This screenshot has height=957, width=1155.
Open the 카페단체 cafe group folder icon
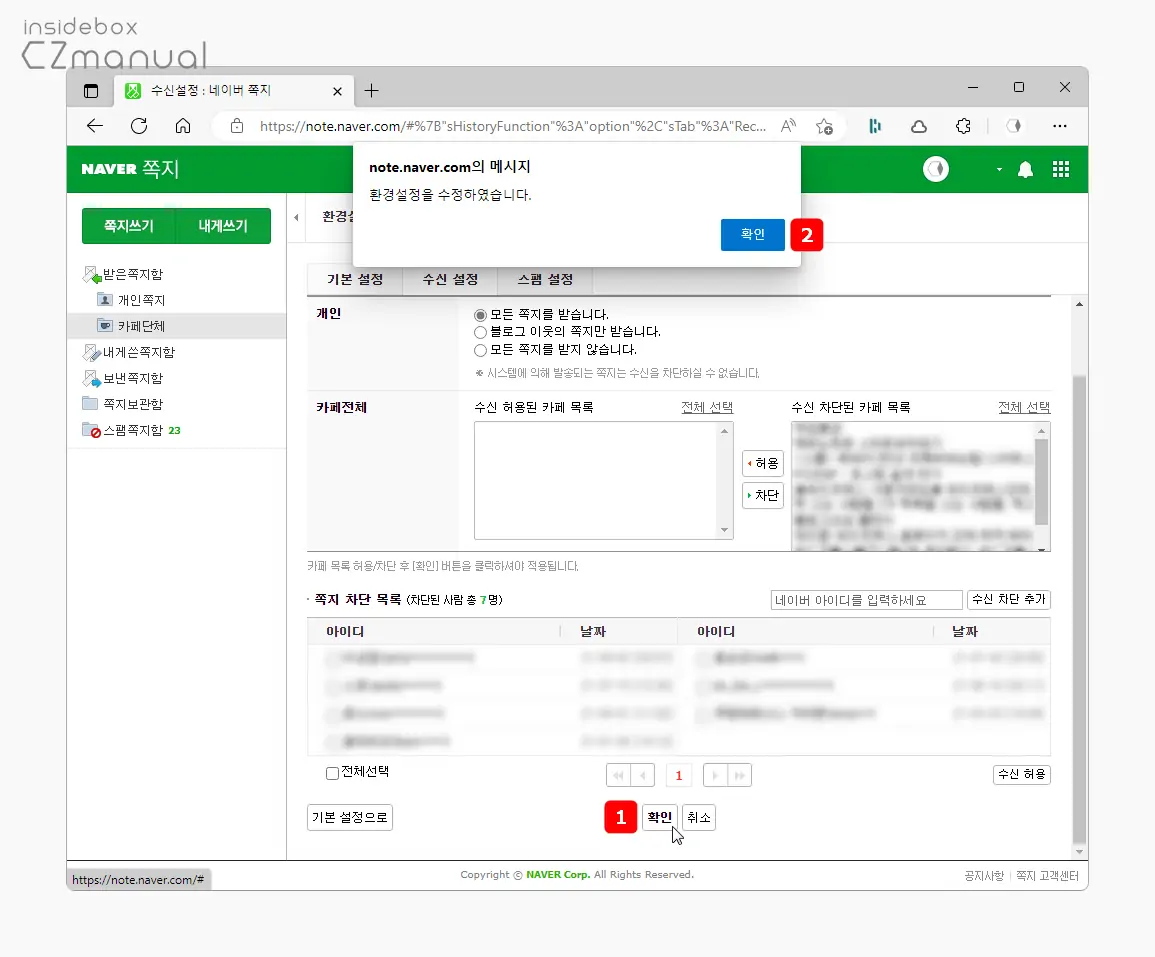(x=105, y=325)
